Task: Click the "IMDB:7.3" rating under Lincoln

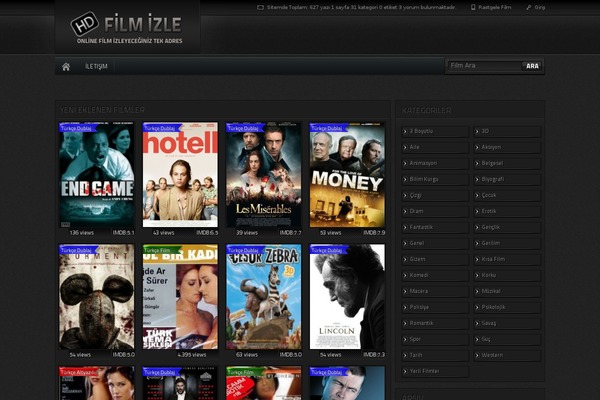Action: coord(374,355)
